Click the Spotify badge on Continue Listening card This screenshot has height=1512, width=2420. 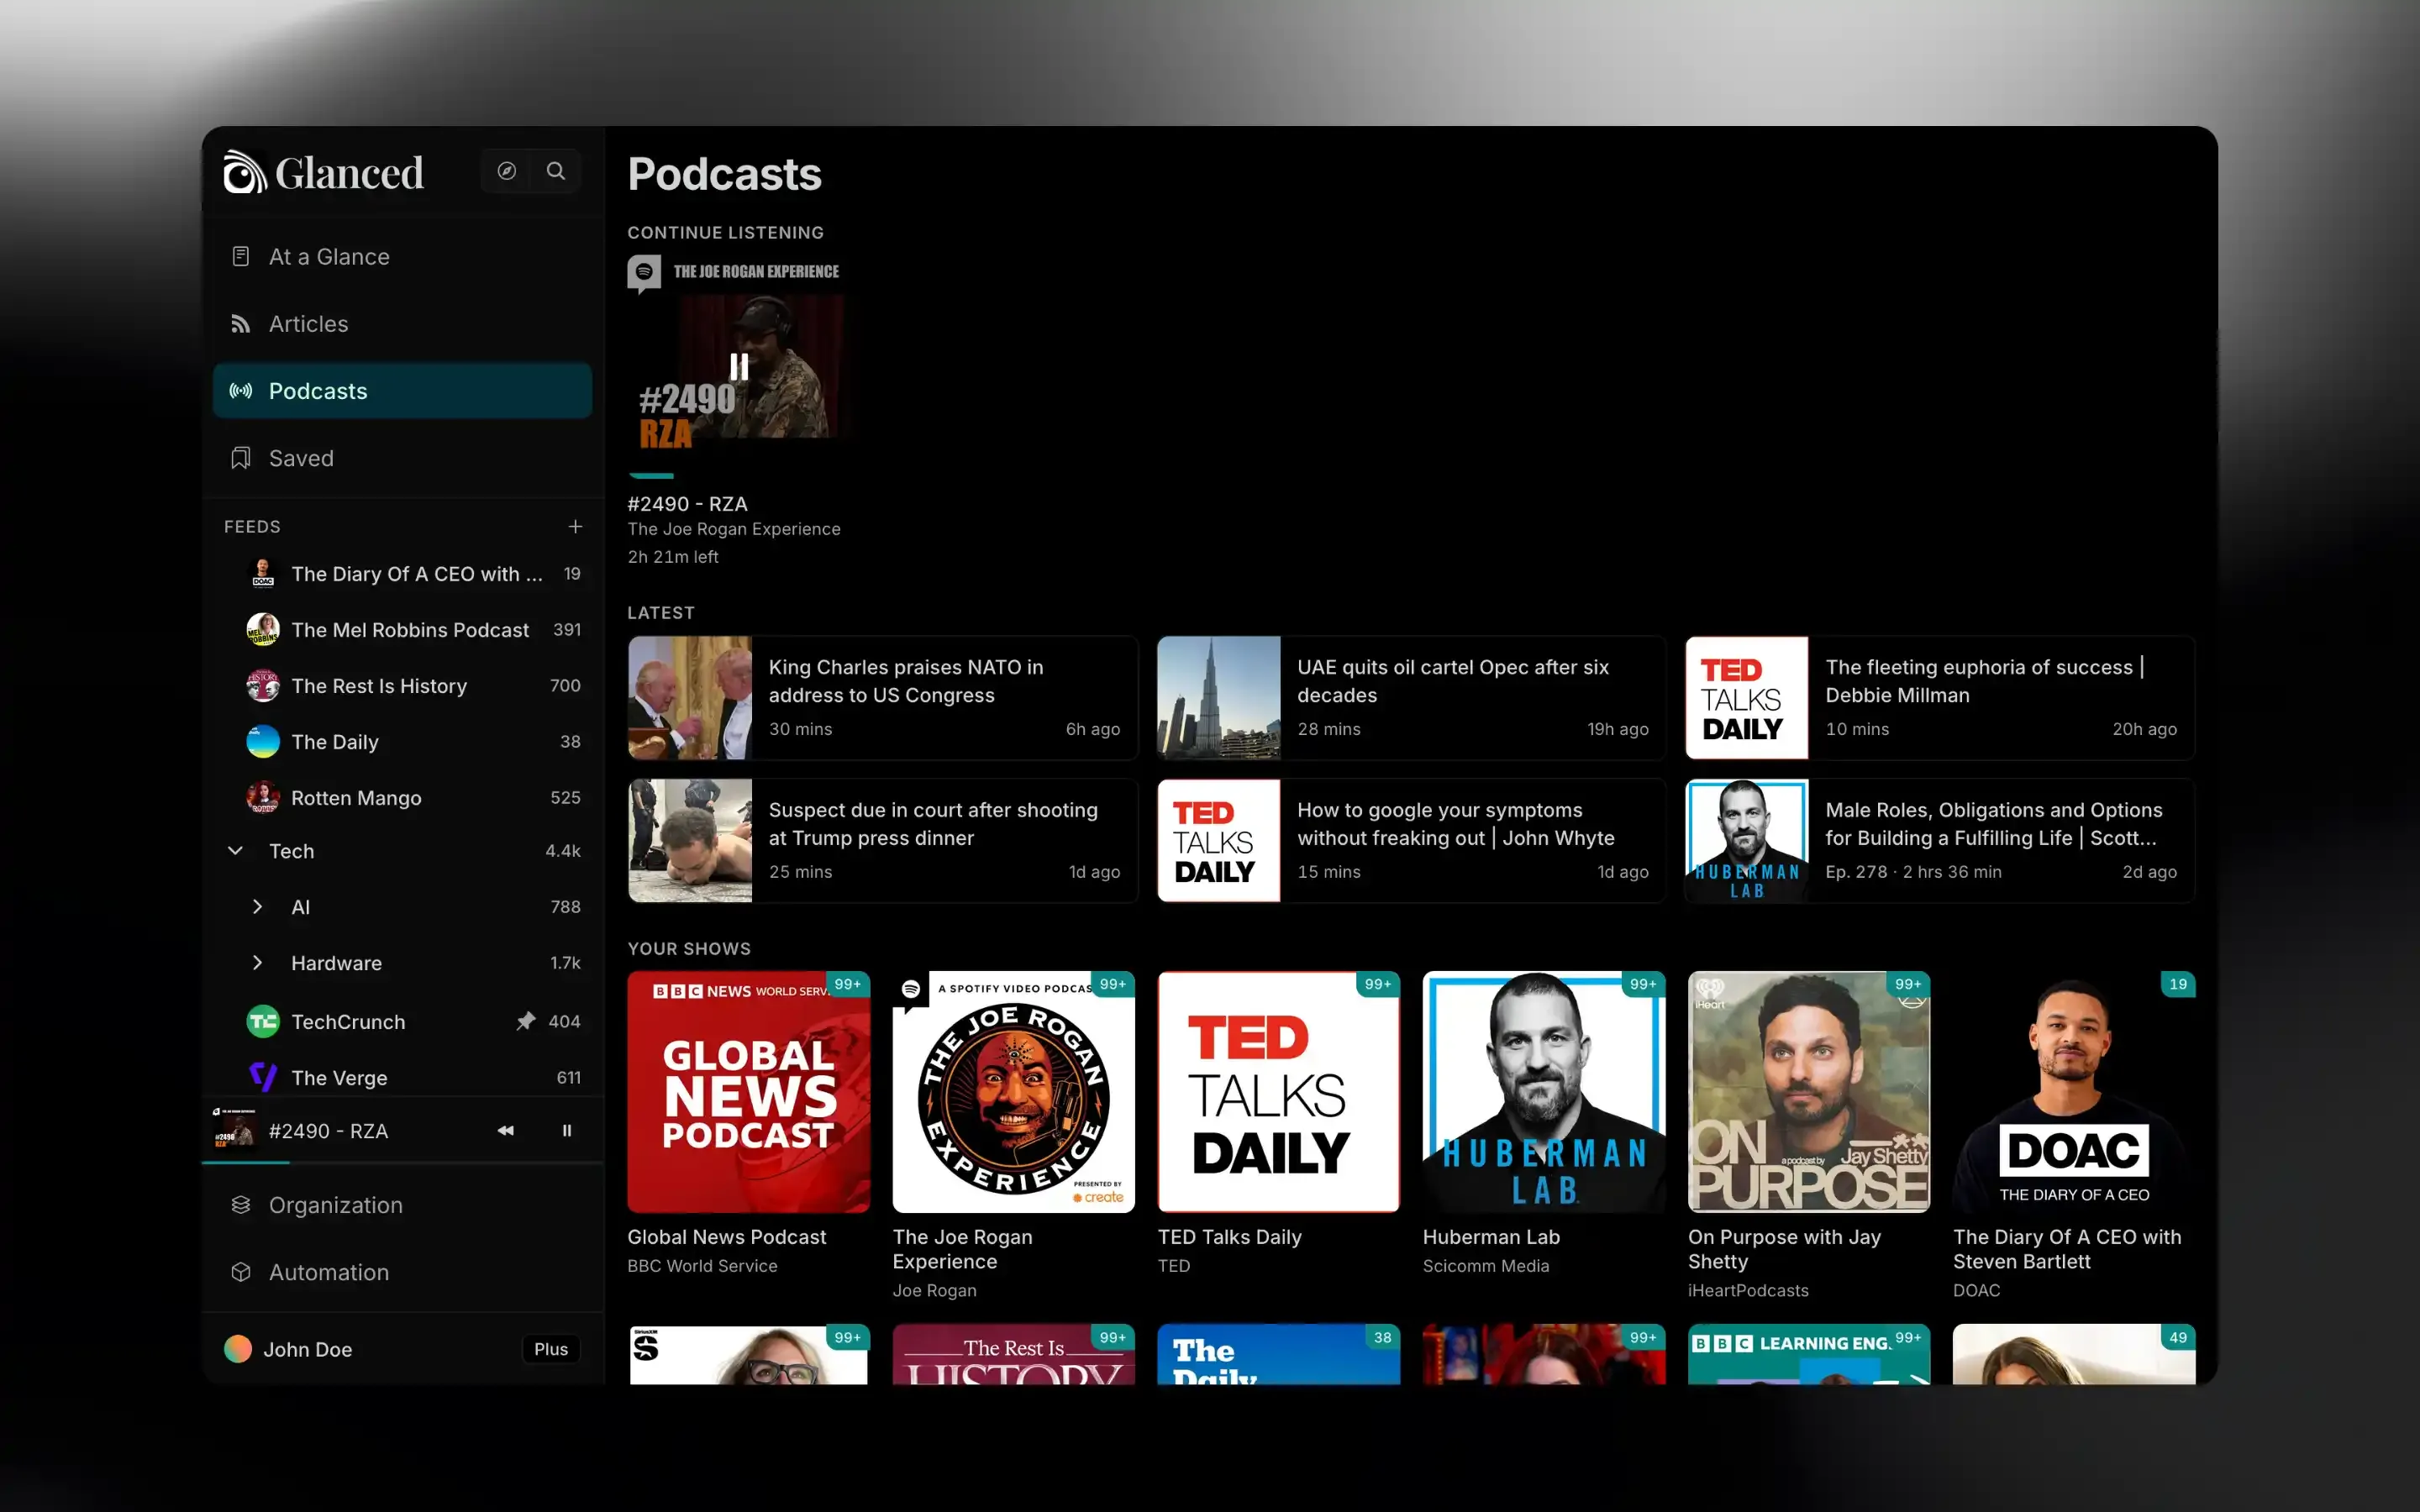644,272
